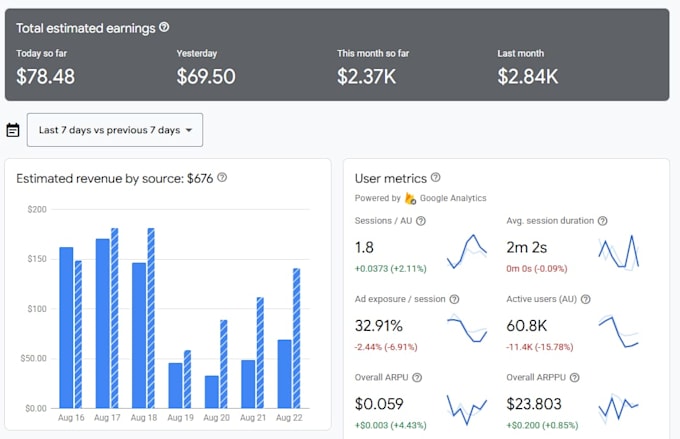Select the solid Aug 18 revenue bar

pos(139,335)
